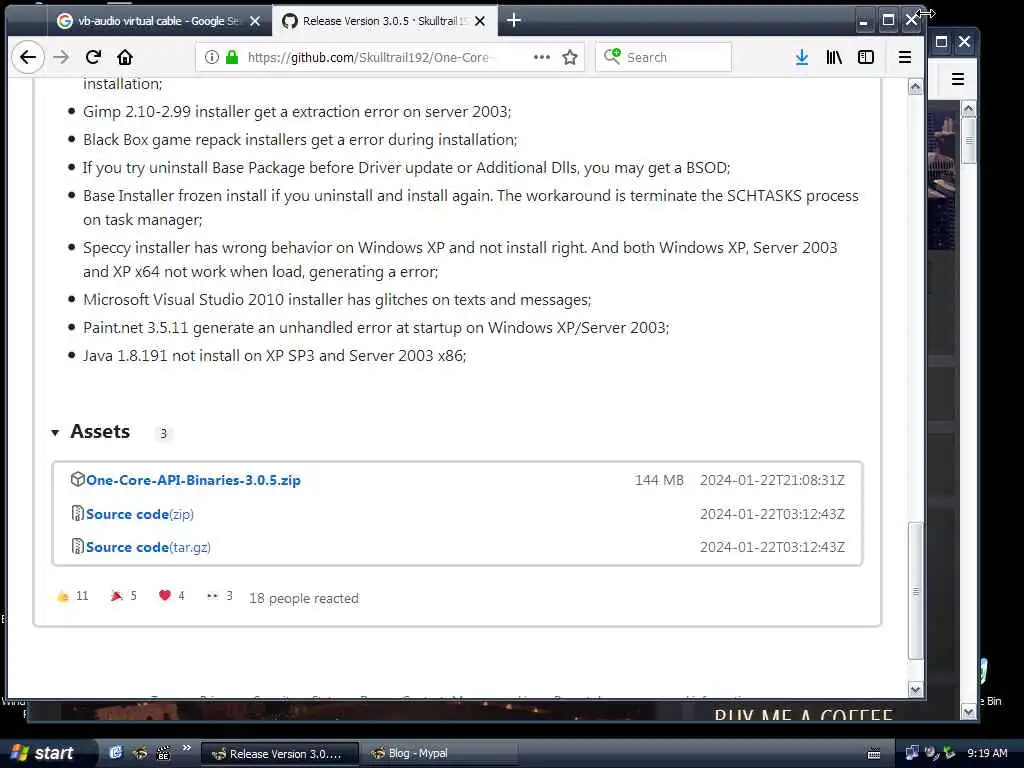Download Source code (zip)
The height and width of the screenshot is (768, 1024).
pos(140,514)
